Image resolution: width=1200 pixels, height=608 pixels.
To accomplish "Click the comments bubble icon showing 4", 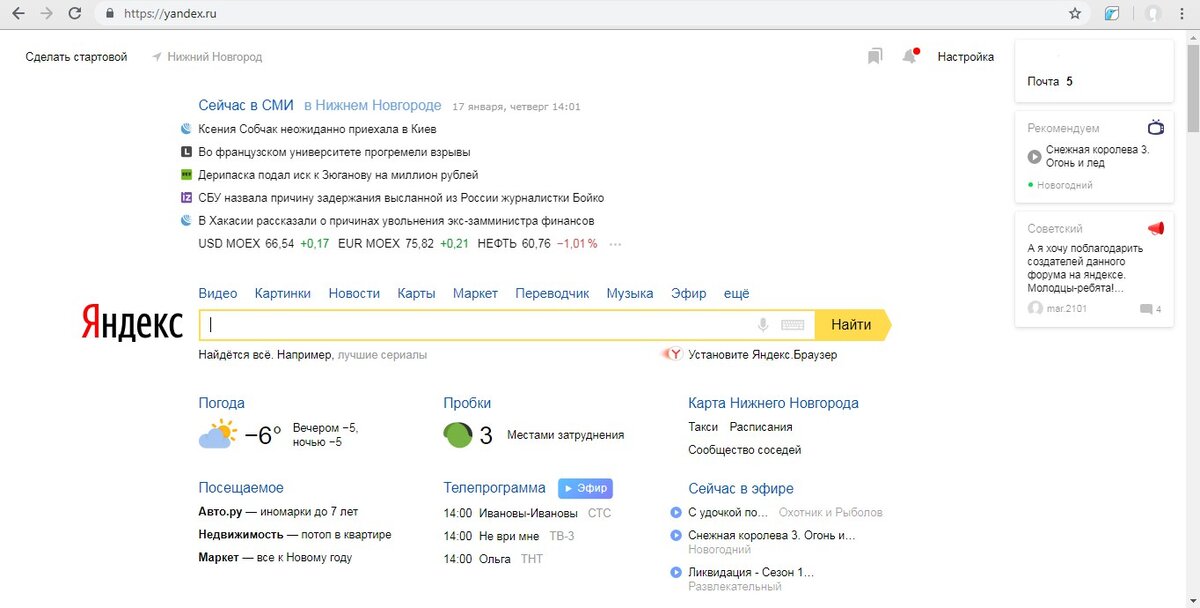I will coord(1146,309).
